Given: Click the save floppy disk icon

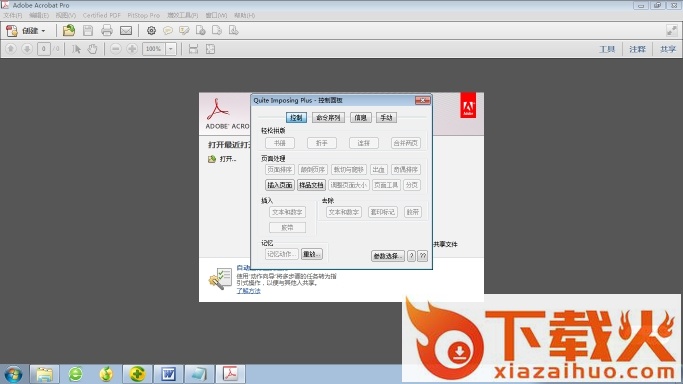Looking at the screenshot, I should (x=88, y=30).
